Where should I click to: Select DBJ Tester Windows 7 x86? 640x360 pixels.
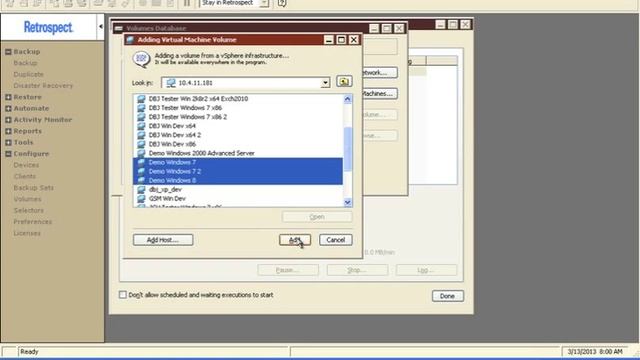[185, 108]
